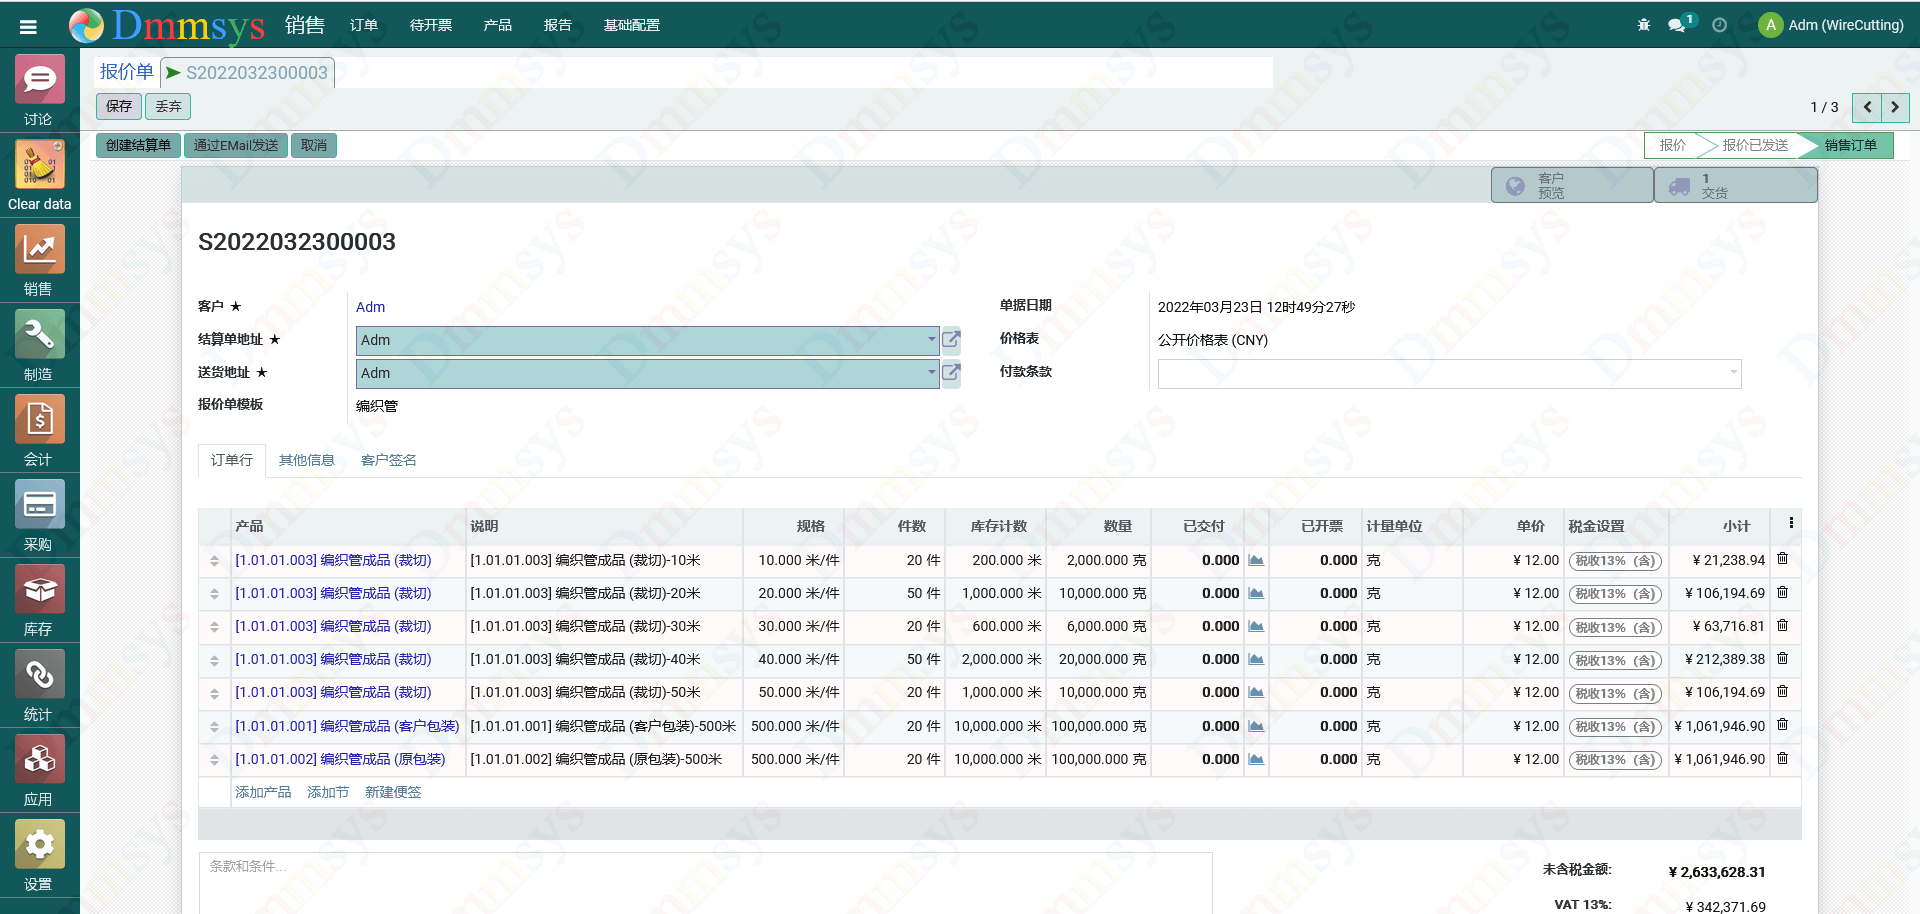Open the 销售 sales app icon
The image size is (1920, 914).
click(x=39, y=260)
